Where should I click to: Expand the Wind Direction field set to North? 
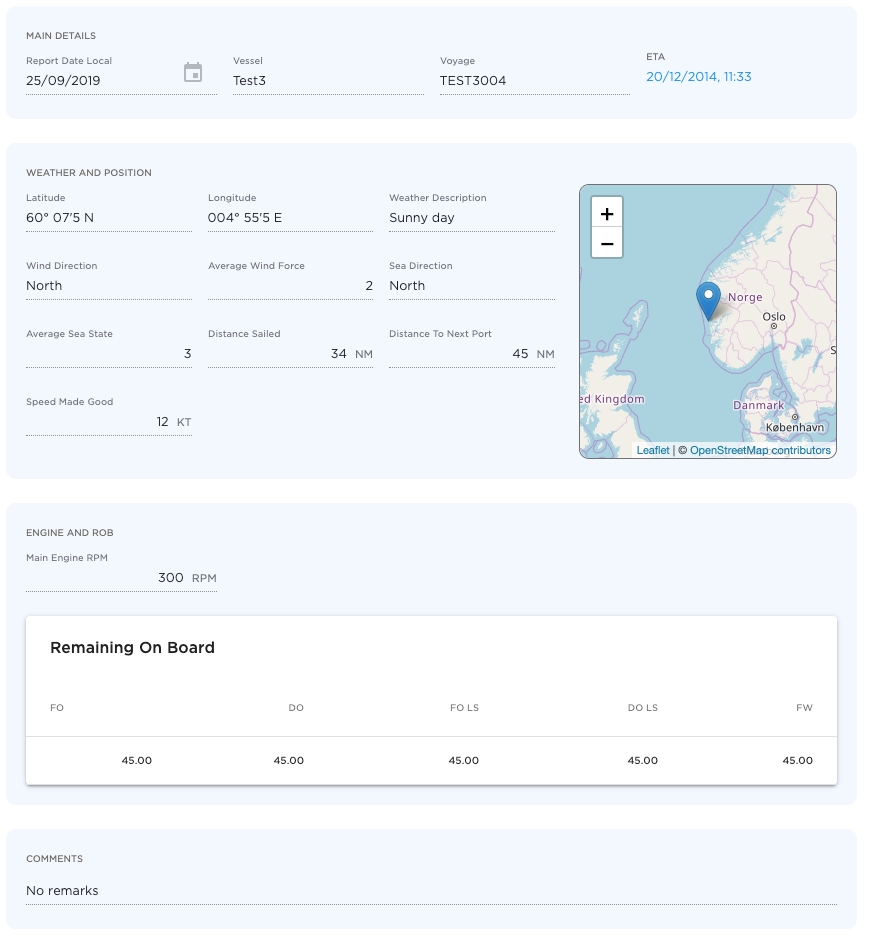pos(108,286)
